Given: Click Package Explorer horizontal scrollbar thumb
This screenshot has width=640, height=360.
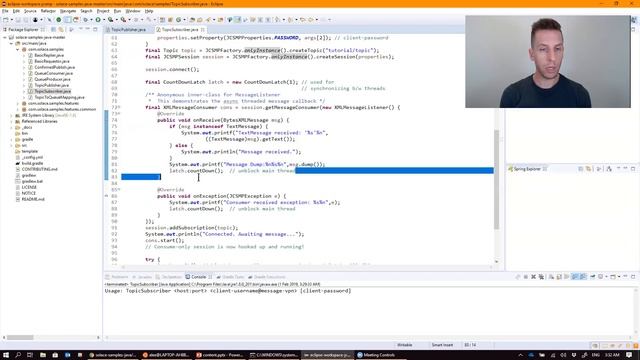Looking at the screenshot, I should click(20, 338).
